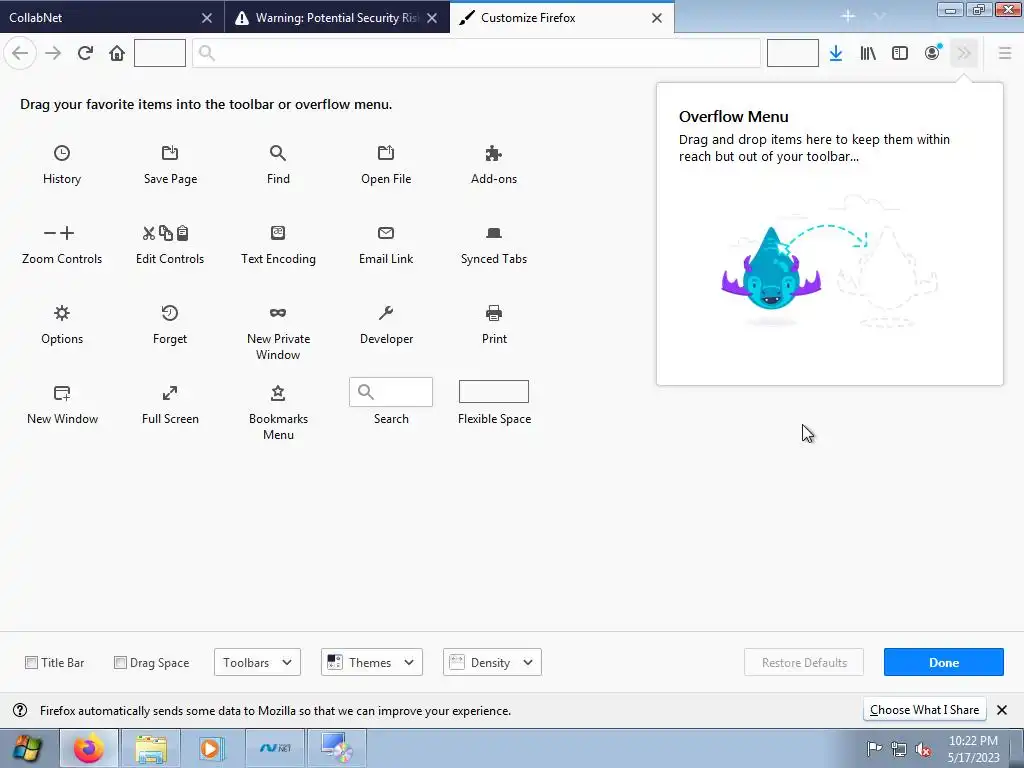Click the Flexible Space widget
This screenshot has height=768, width=1024.
pos(494,391)
